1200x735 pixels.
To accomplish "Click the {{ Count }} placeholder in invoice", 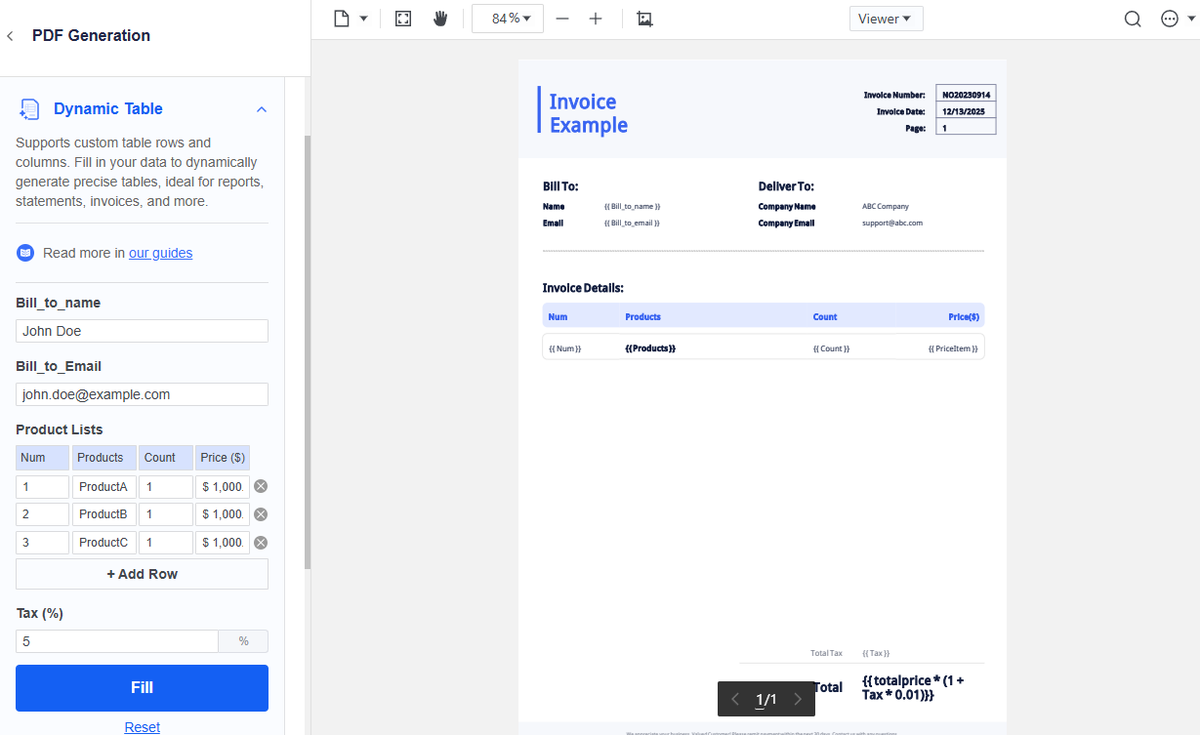I will [x=832, y=348].
